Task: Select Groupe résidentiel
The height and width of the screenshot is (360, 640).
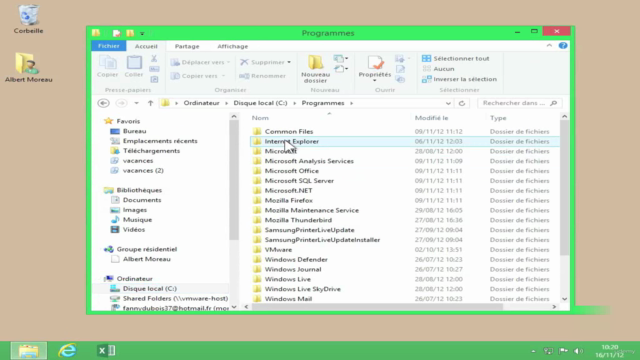Action: tap(147, 249)
